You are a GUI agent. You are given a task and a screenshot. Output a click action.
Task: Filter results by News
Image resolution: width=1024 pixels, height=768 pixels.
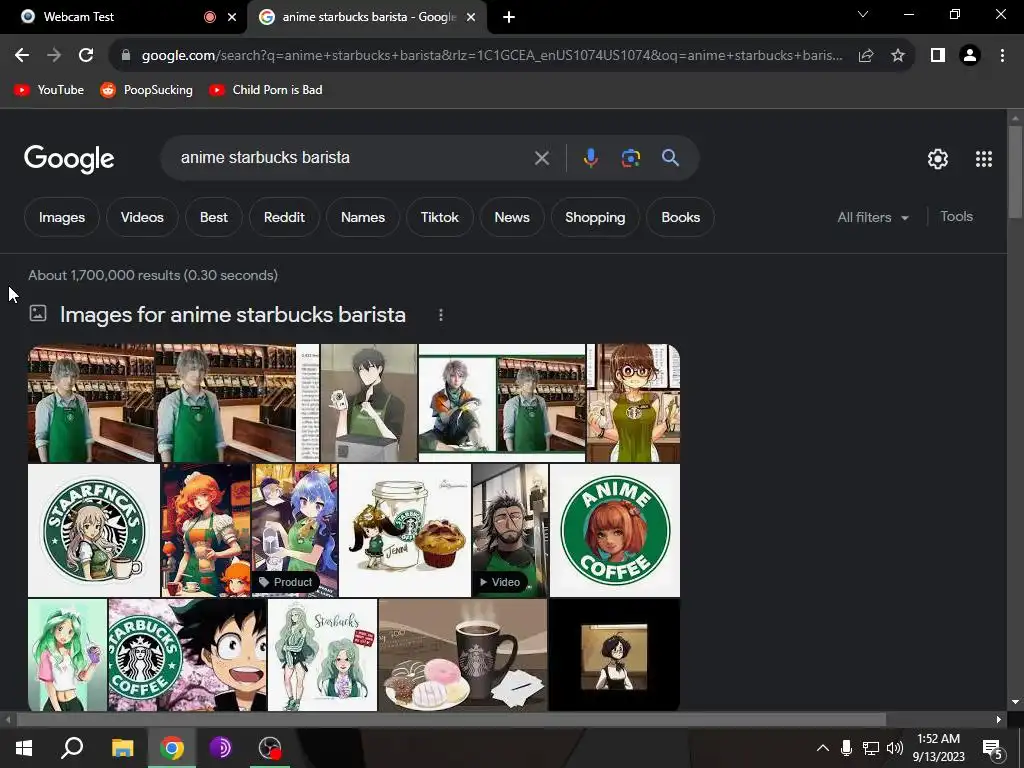click(x=512, y=217)
